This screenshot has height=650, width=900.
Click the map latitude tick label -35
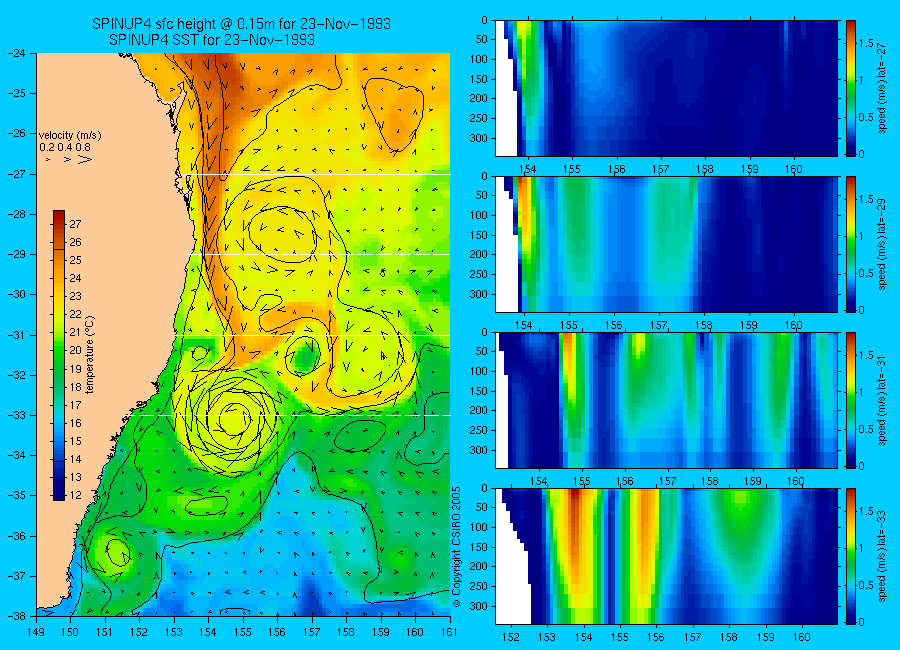tap(17, 496)
